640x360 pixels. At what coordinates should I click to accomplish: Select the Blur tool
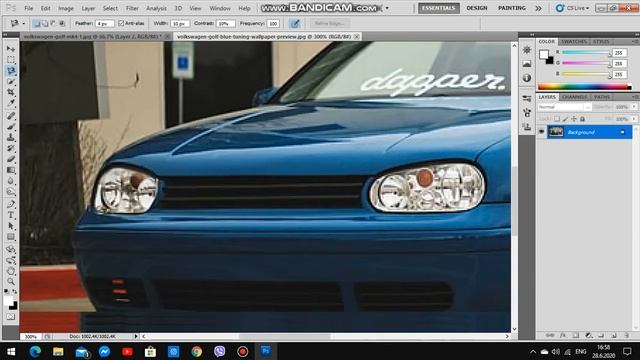pos(11,182)
